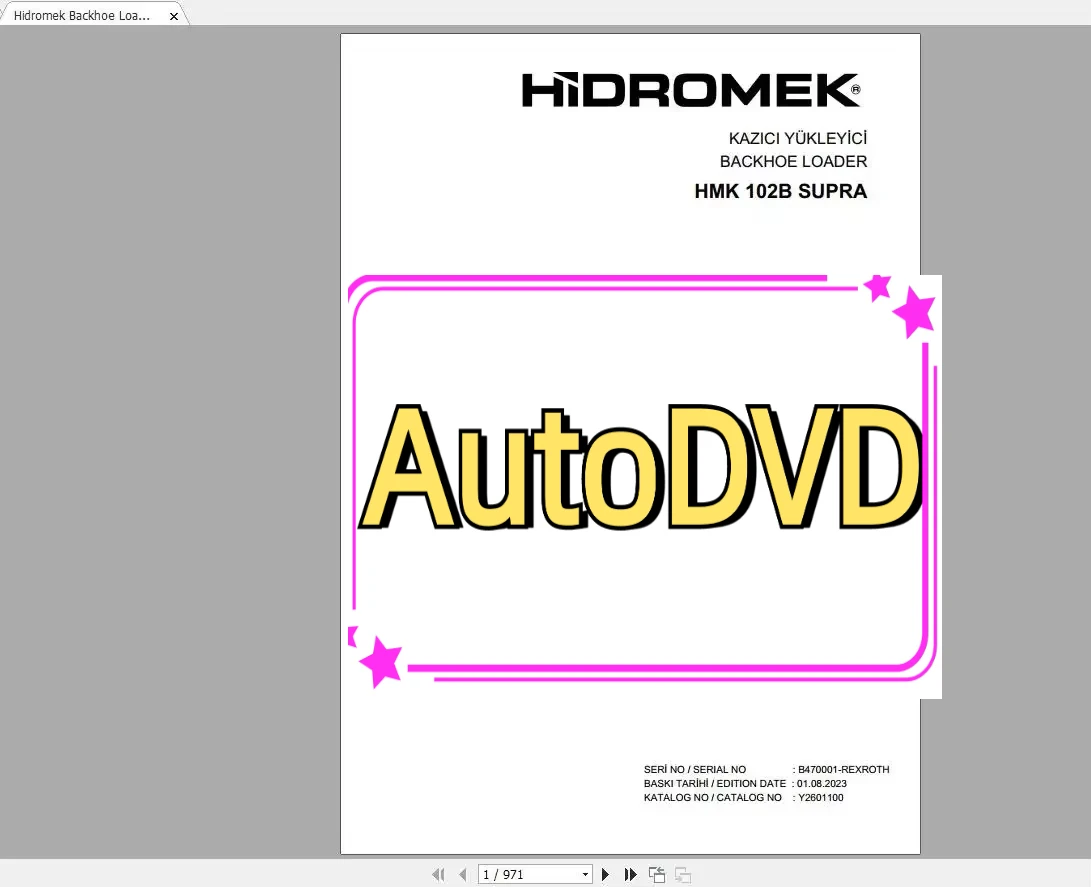Click the SERİ NO / SERIAL NO label
The image size is (1091, 887).
694,769
